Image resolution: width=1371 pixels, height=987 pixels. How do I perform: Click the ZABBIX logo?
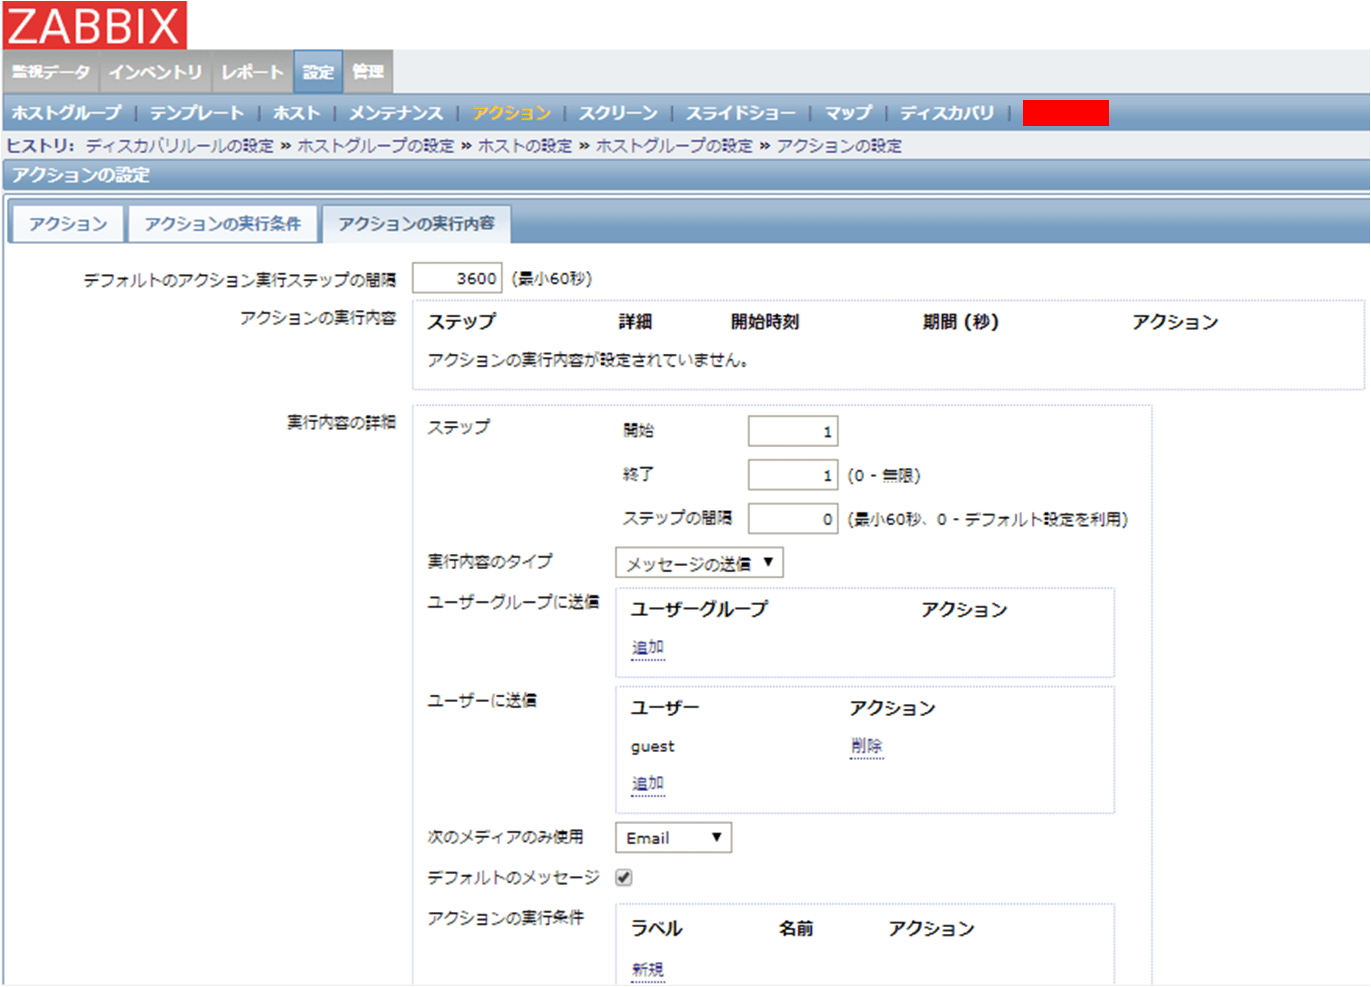94,25
